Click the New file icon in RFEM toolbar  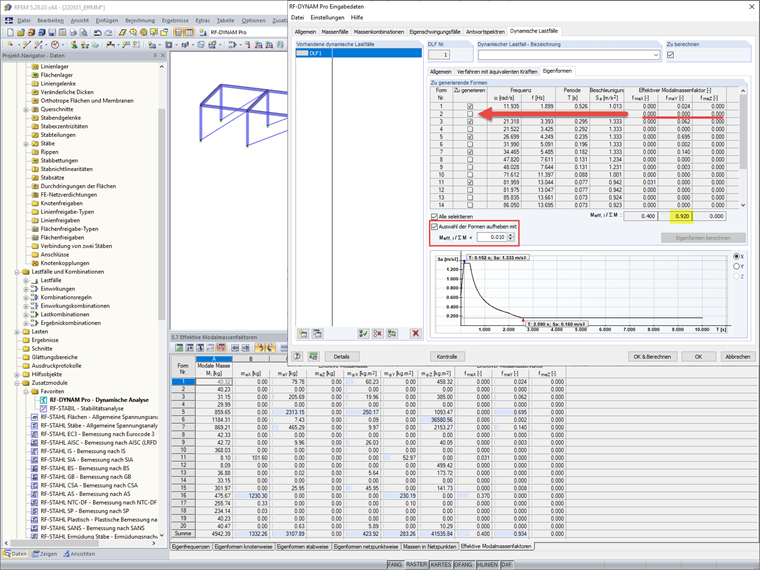pos(10,32)
